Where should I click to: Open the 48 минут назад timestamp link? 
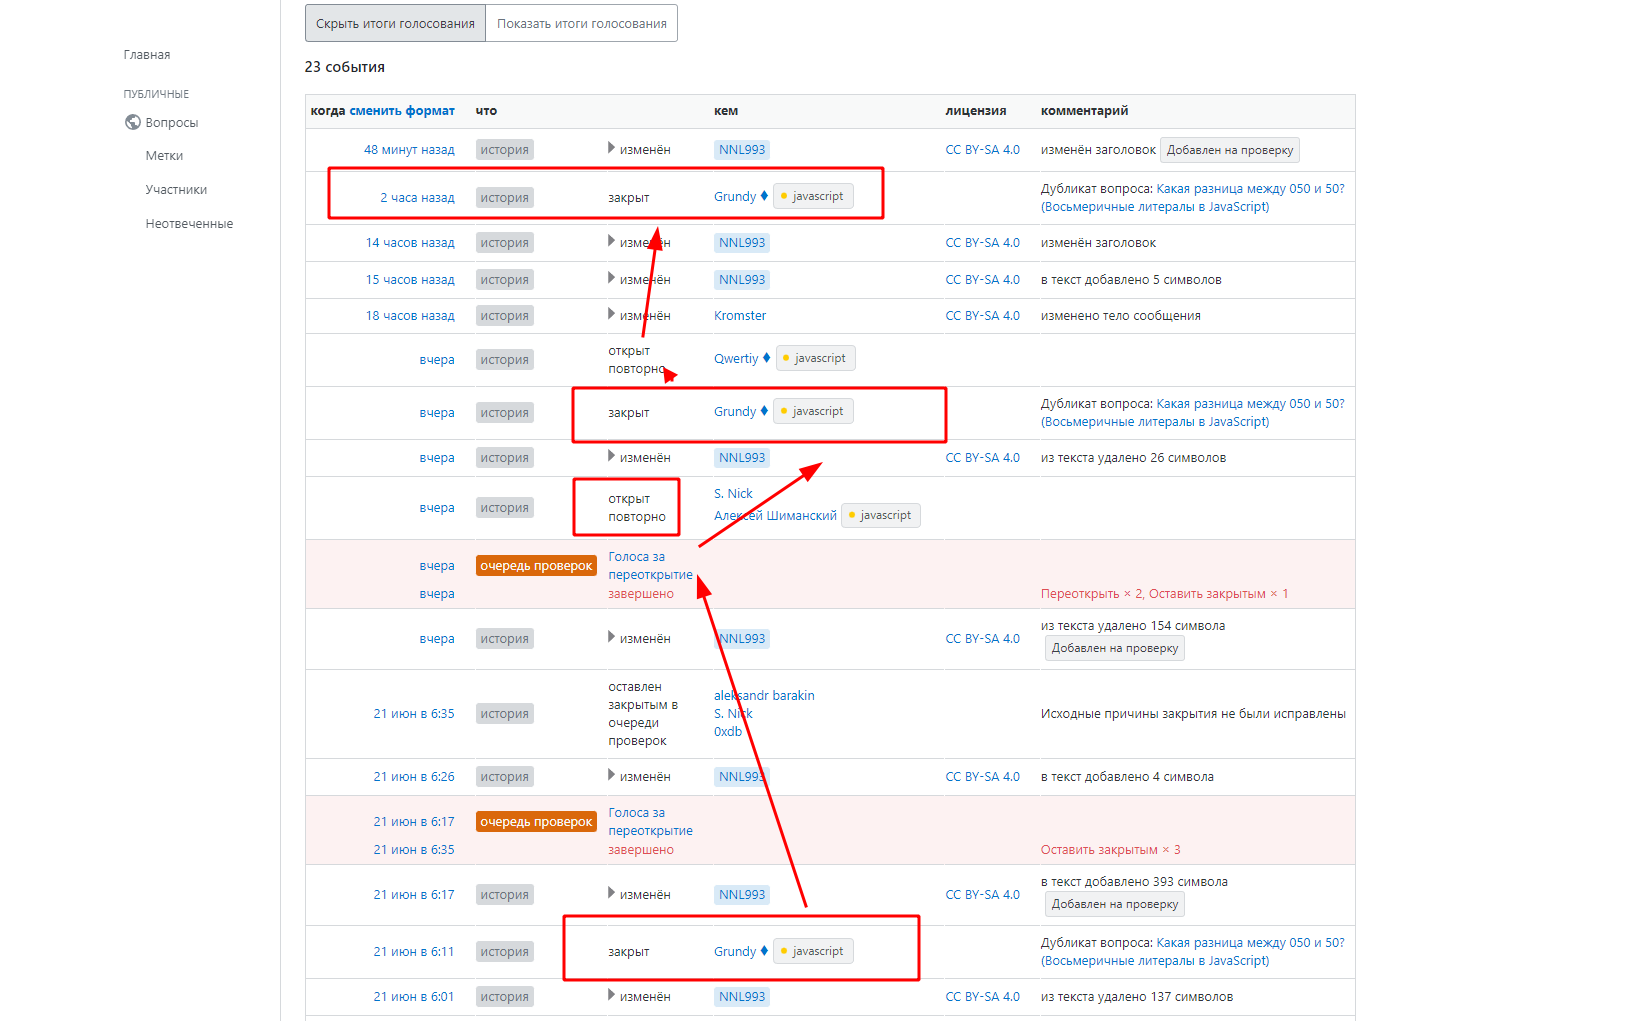[409, 150]
